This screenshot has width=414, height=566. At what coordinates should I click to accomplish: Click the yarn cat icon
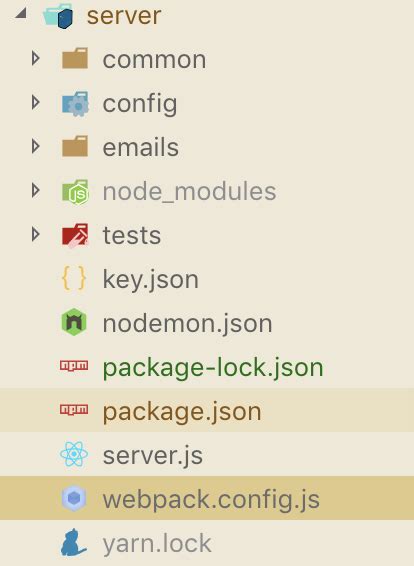[x=73, y=542]
